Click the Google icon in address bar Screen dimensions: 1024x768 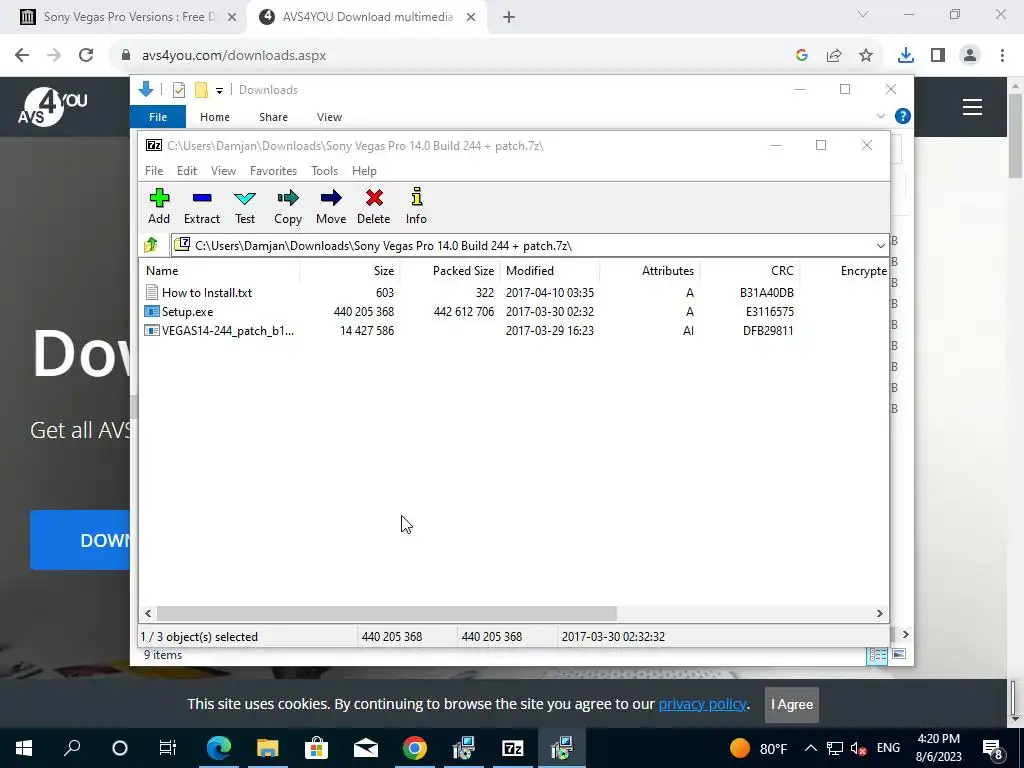[802, 56]
